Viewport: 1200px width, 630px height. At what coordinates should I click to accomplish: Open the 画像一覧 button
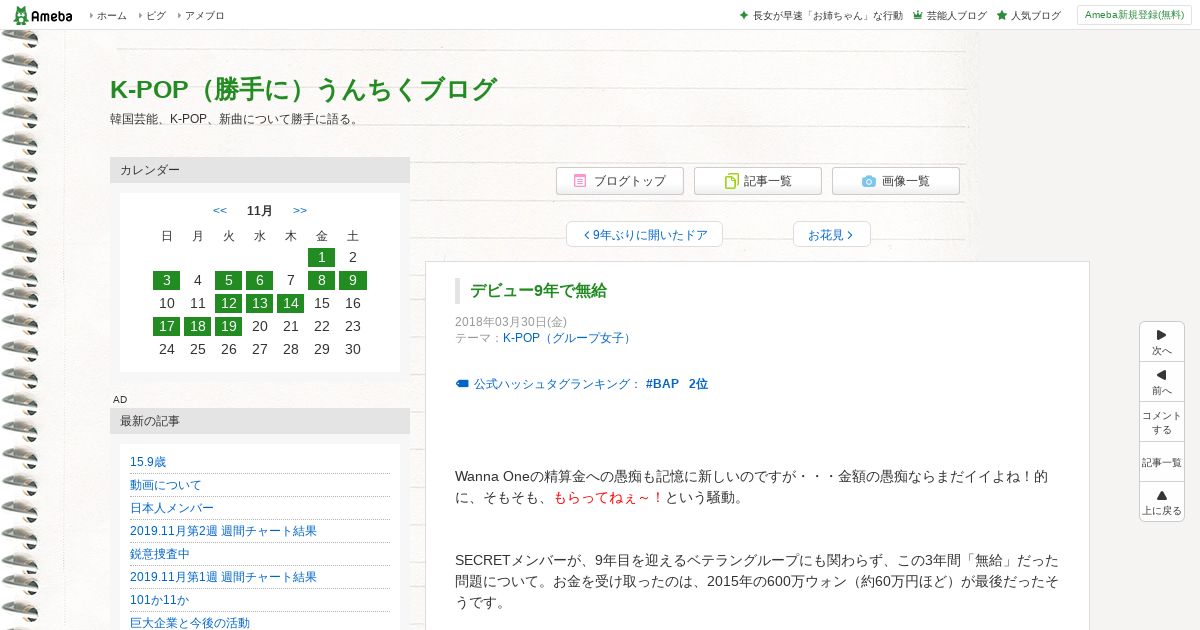[x=896, y=181]
